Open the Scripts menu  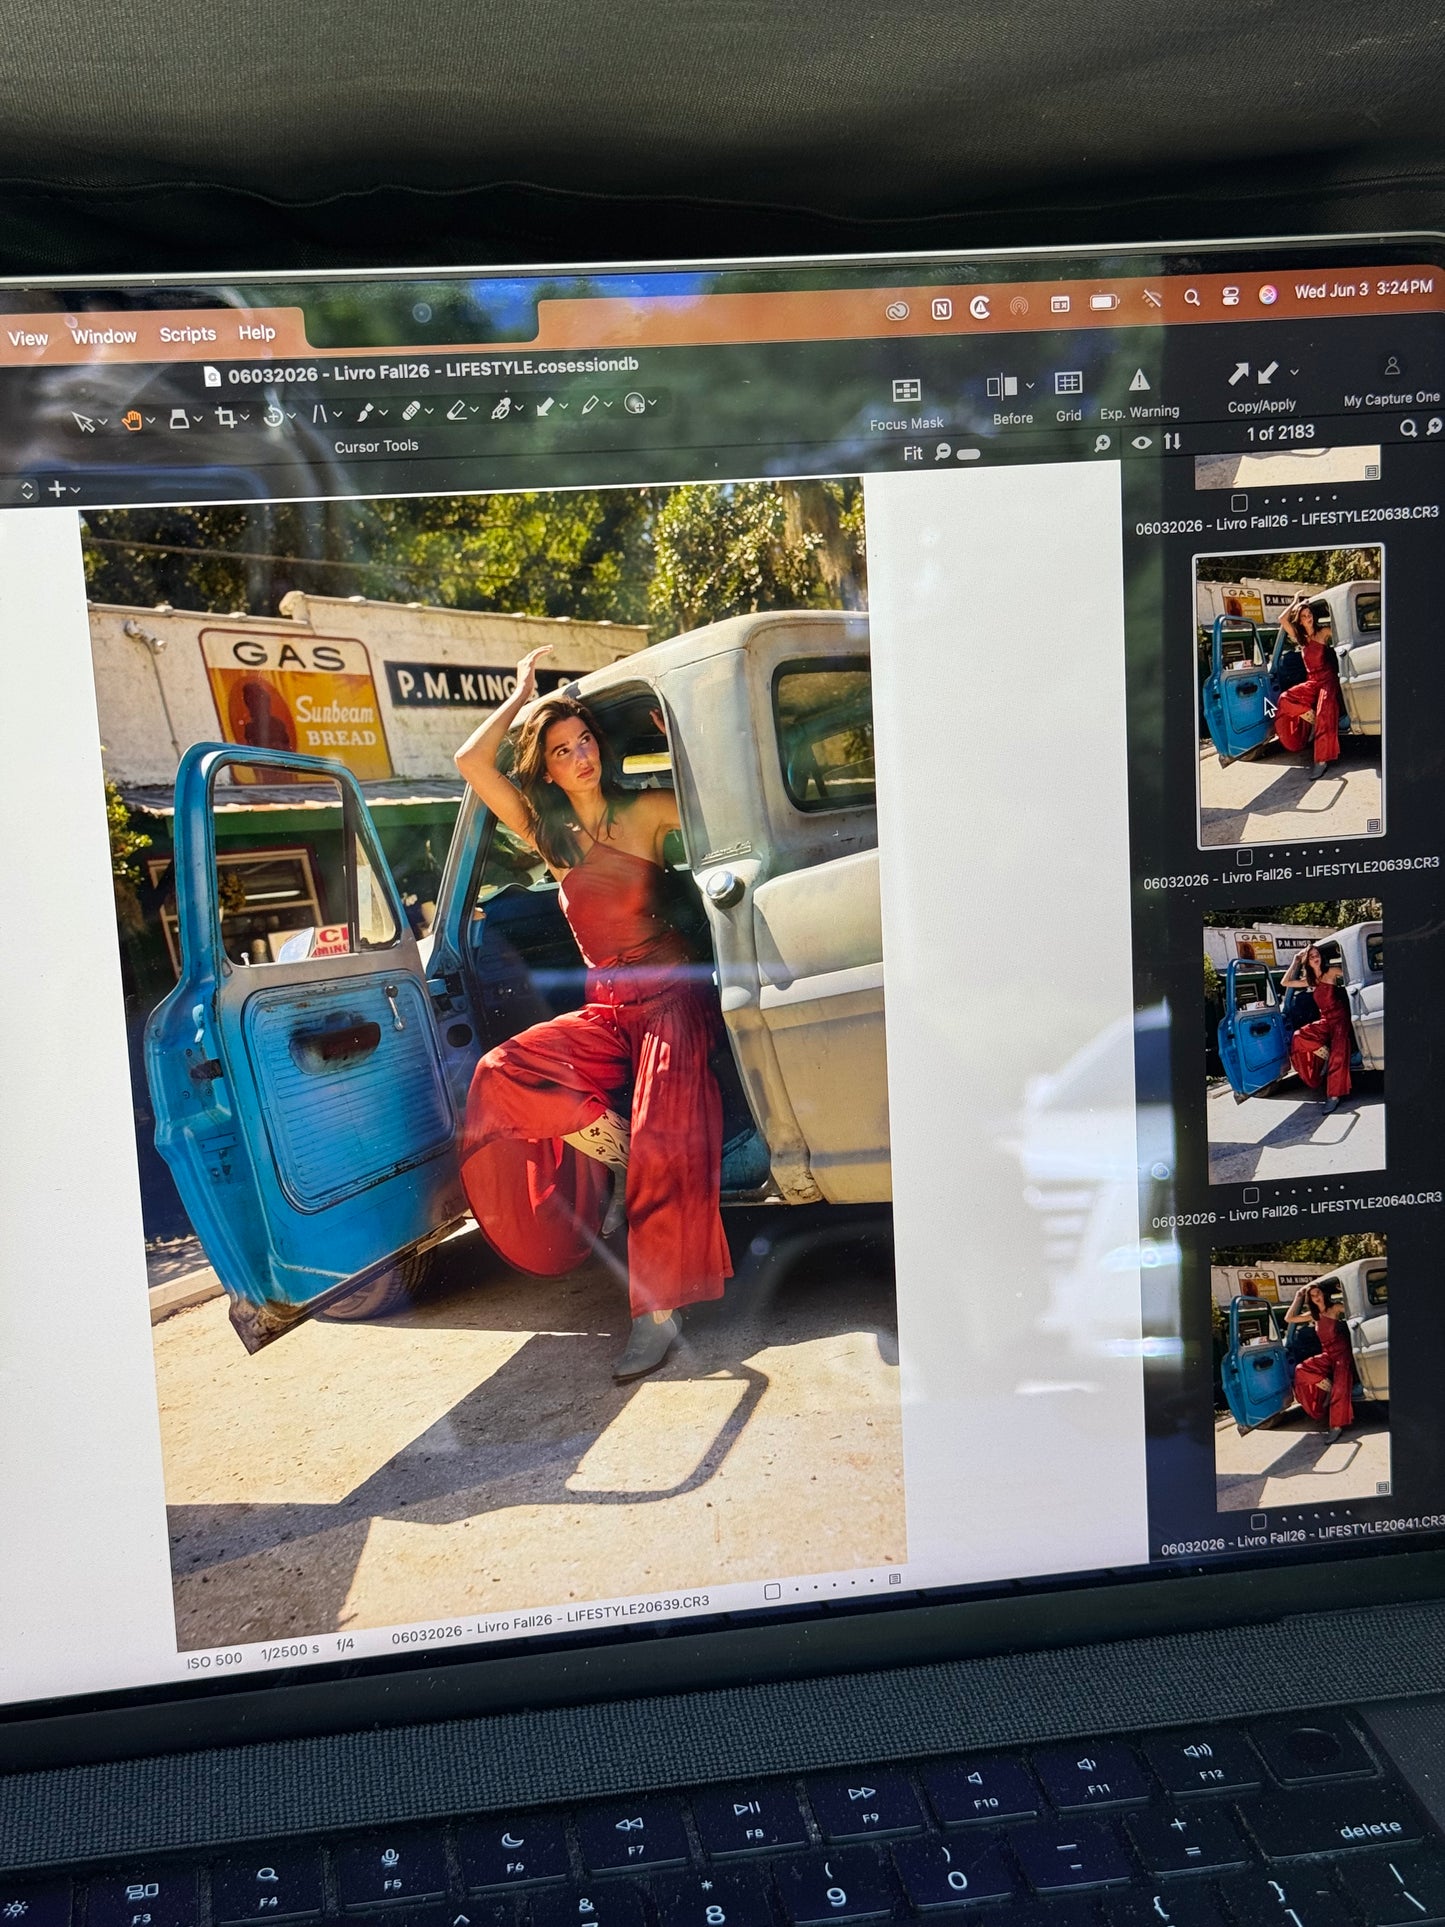[188, 334]
